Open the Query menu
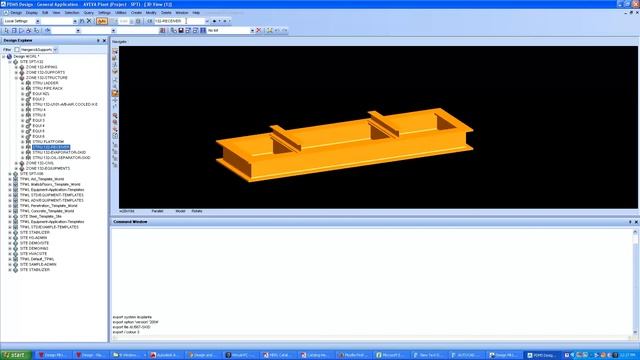Viewport: 640px width, 360px height. [89, 13]
